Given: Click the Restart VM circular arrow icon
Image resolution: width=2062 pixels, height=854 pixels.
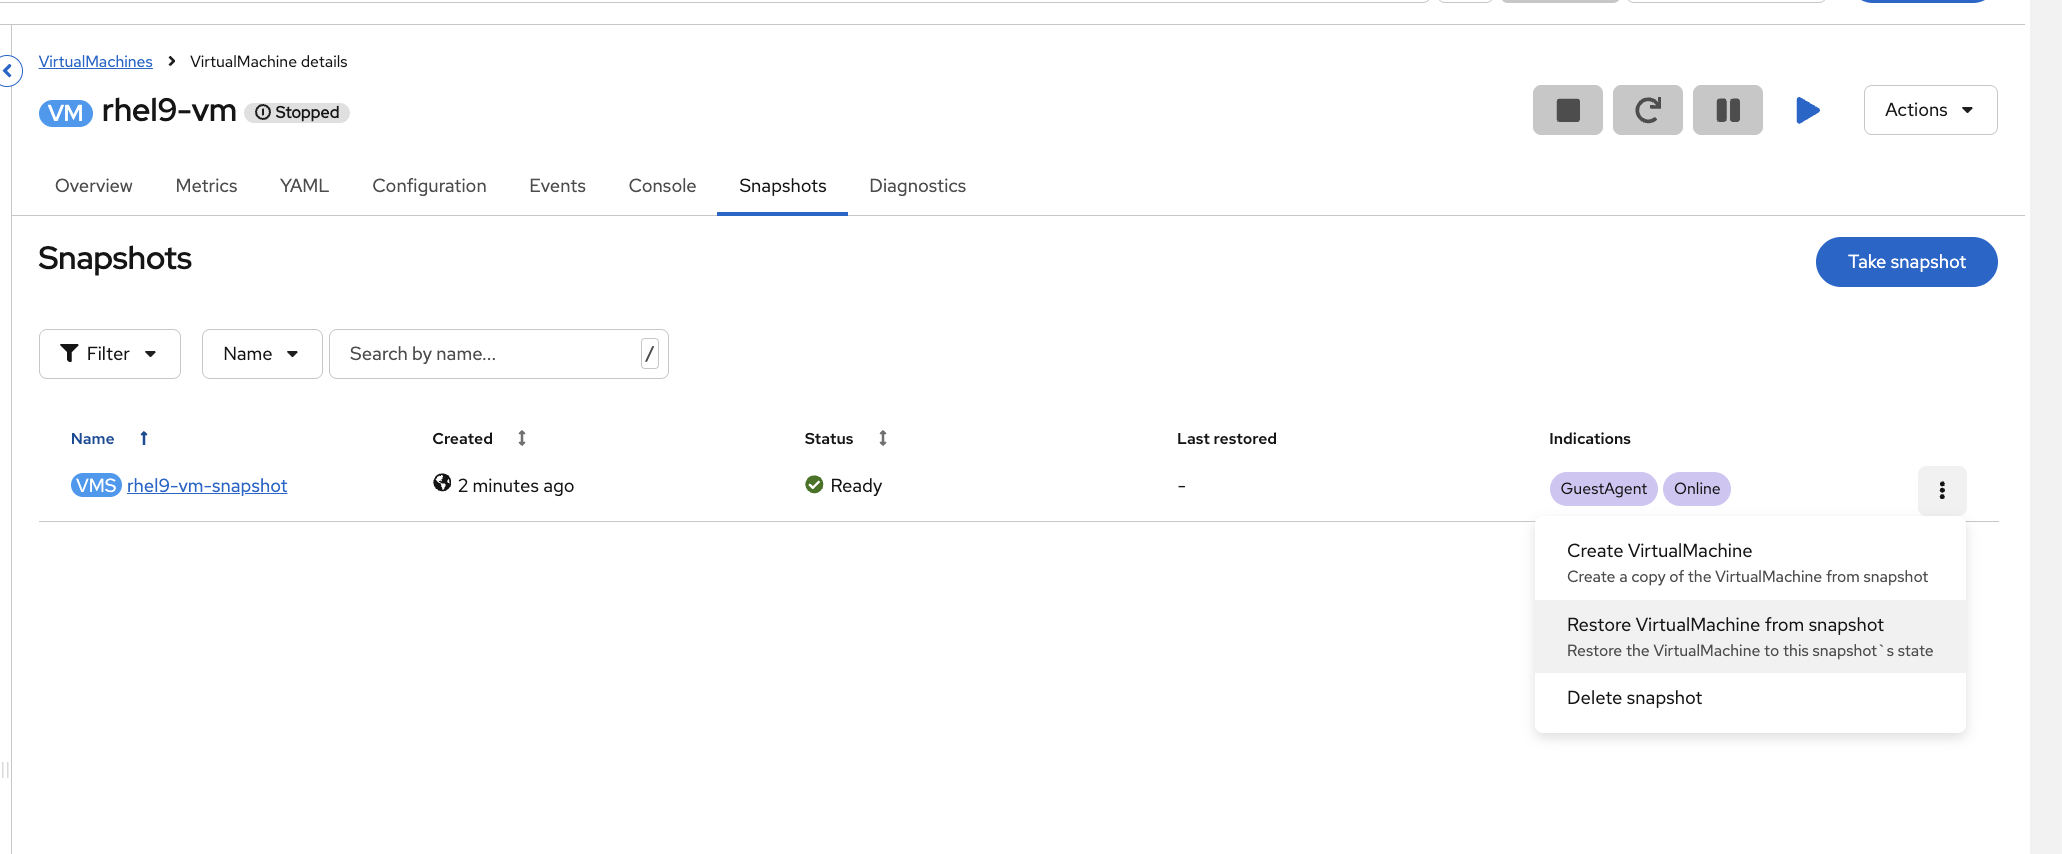Looking at the screenshot, I should point(1647,110).
